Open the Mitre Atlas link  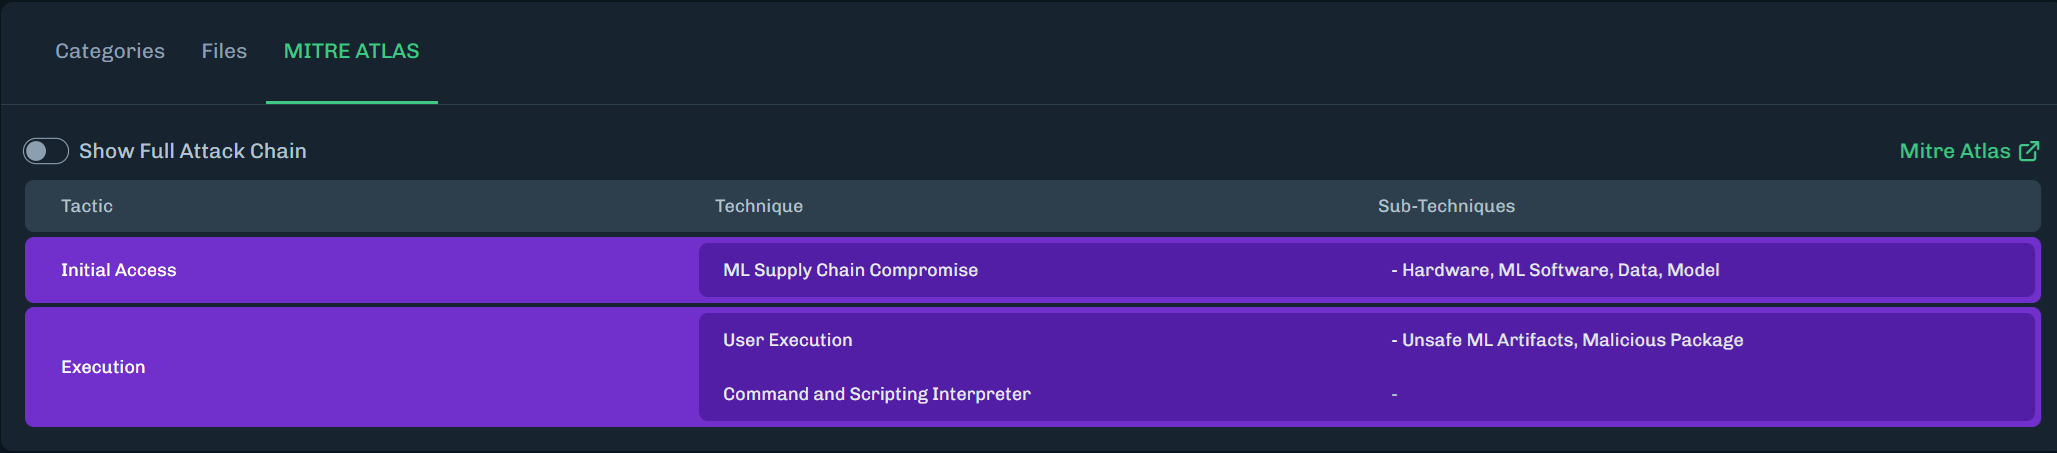1954,151
